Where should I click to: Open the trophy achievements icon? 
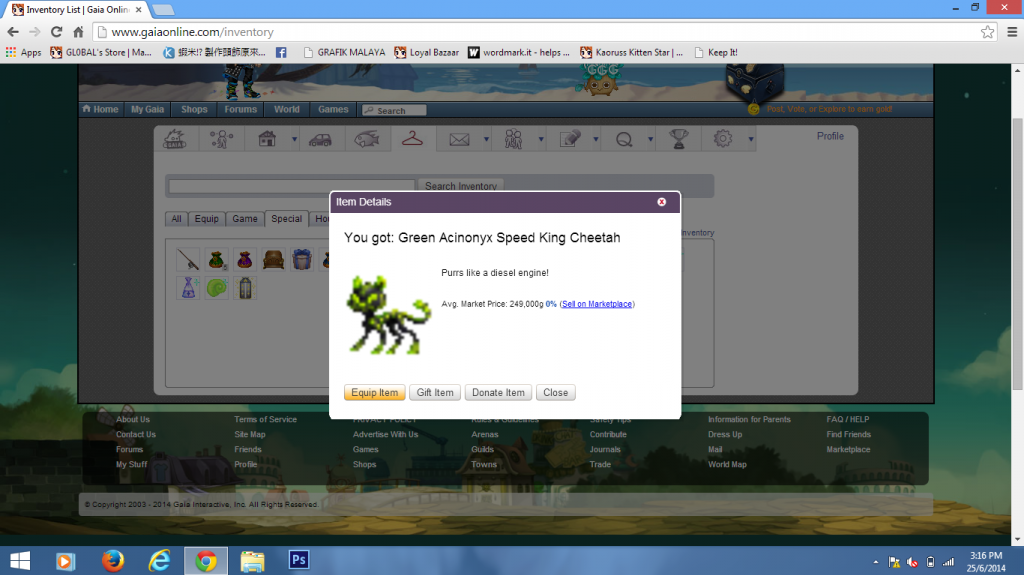679,139
